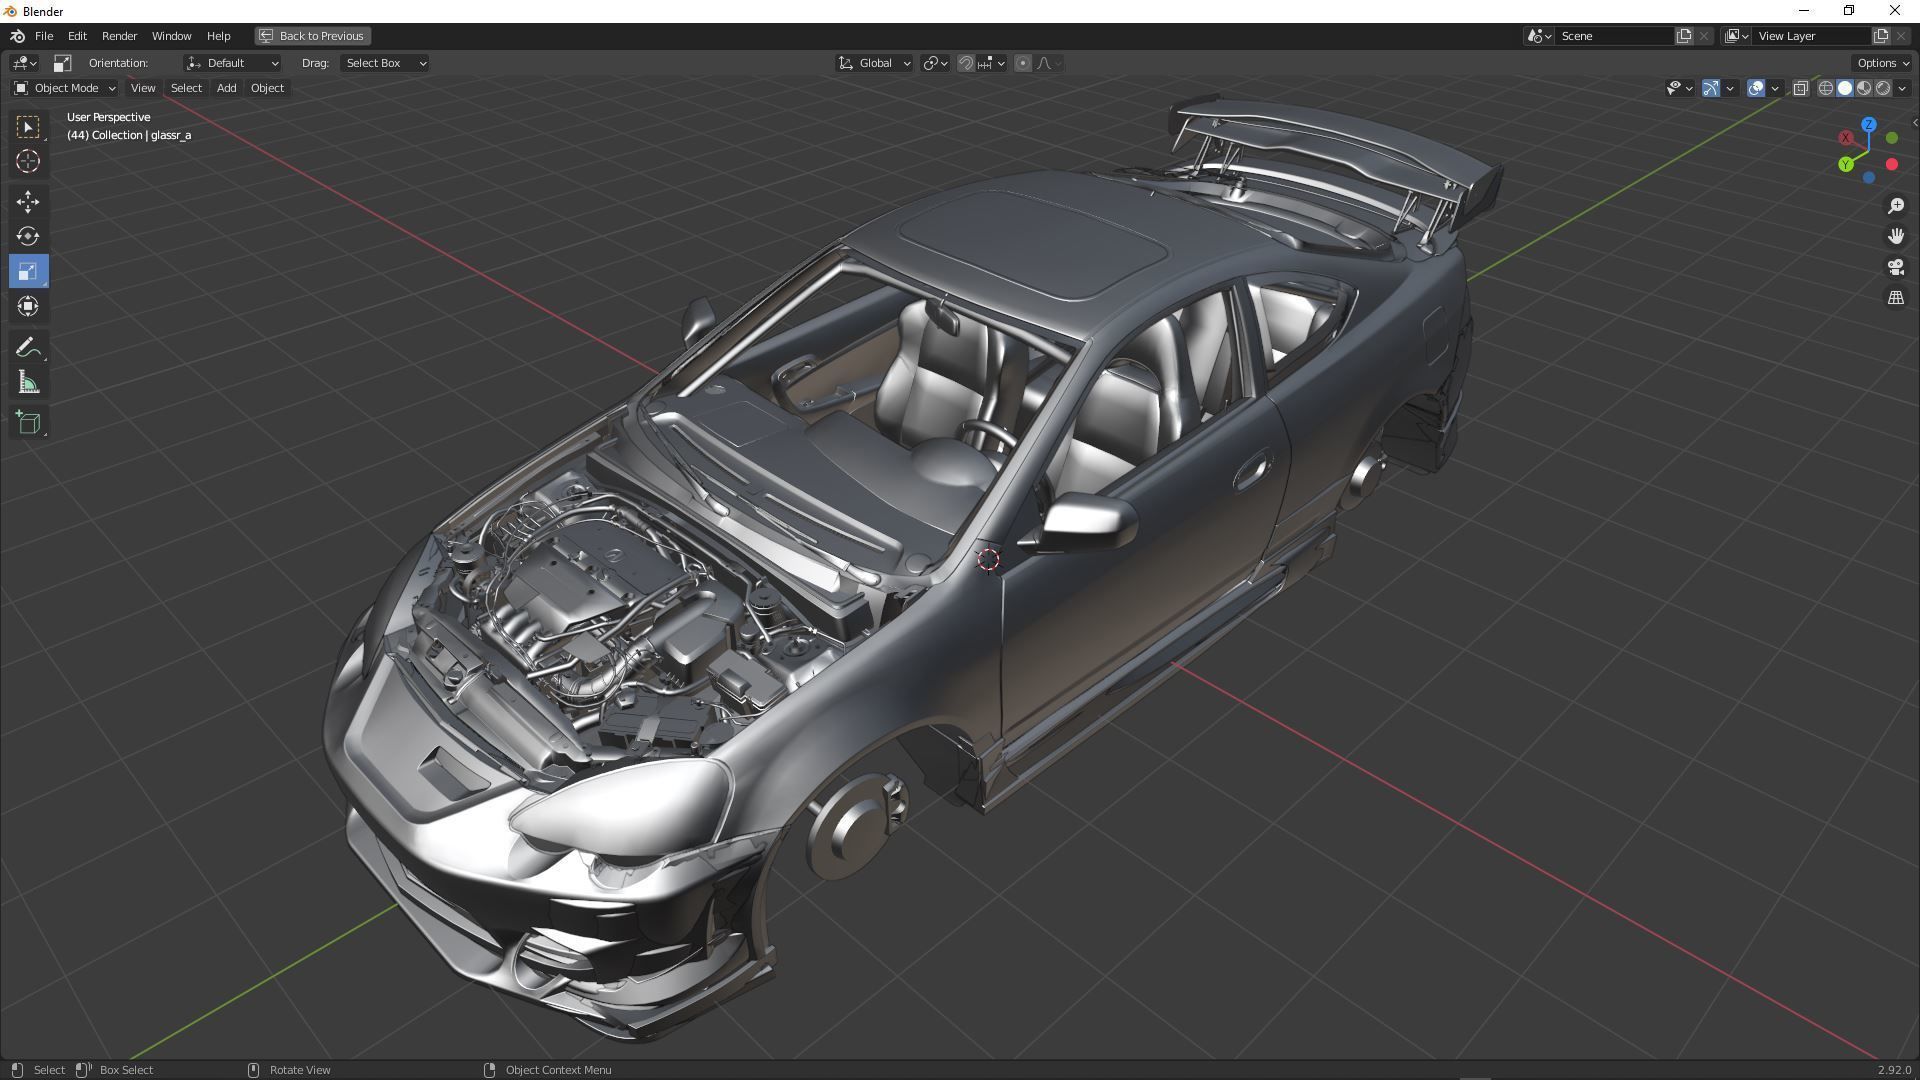
Task: Open selectability and visibility dropdown
Action: [1680, 88]
